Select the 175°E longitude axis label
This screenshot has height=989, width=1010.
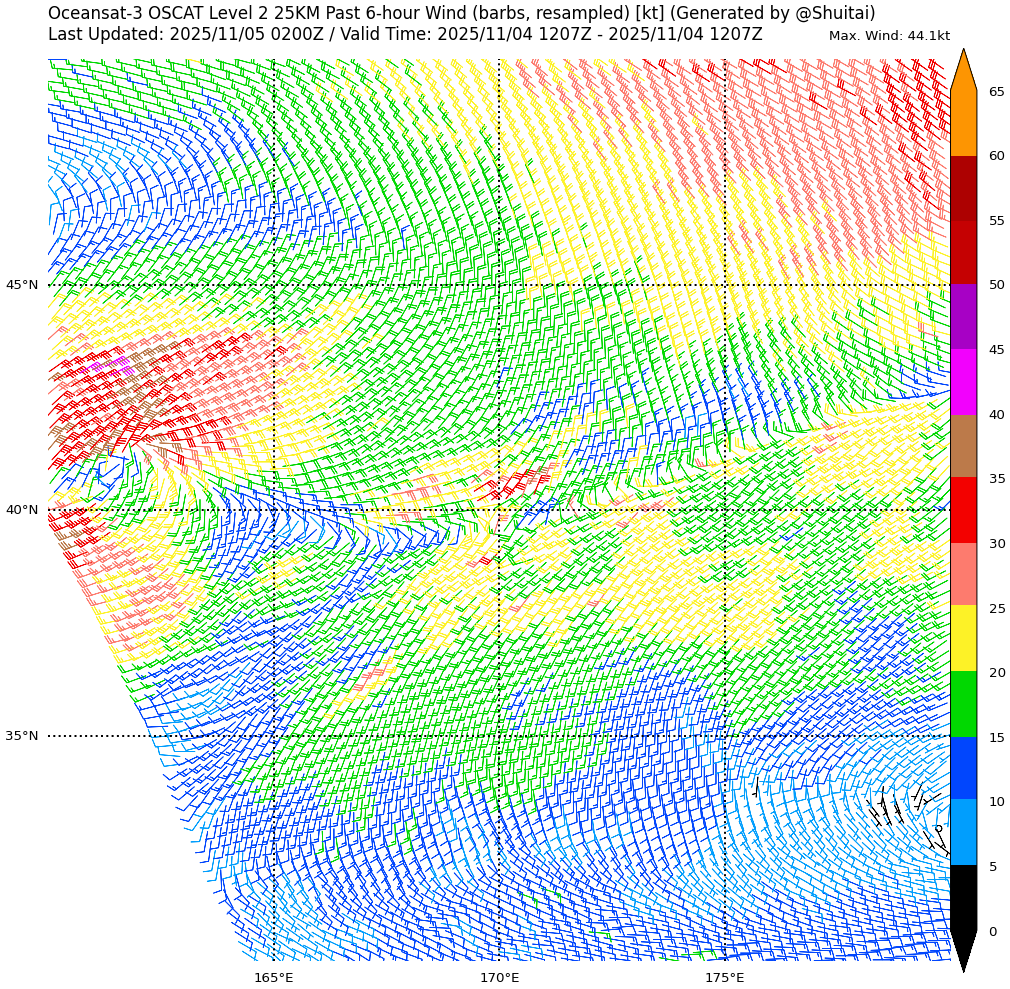click(724, 977)
